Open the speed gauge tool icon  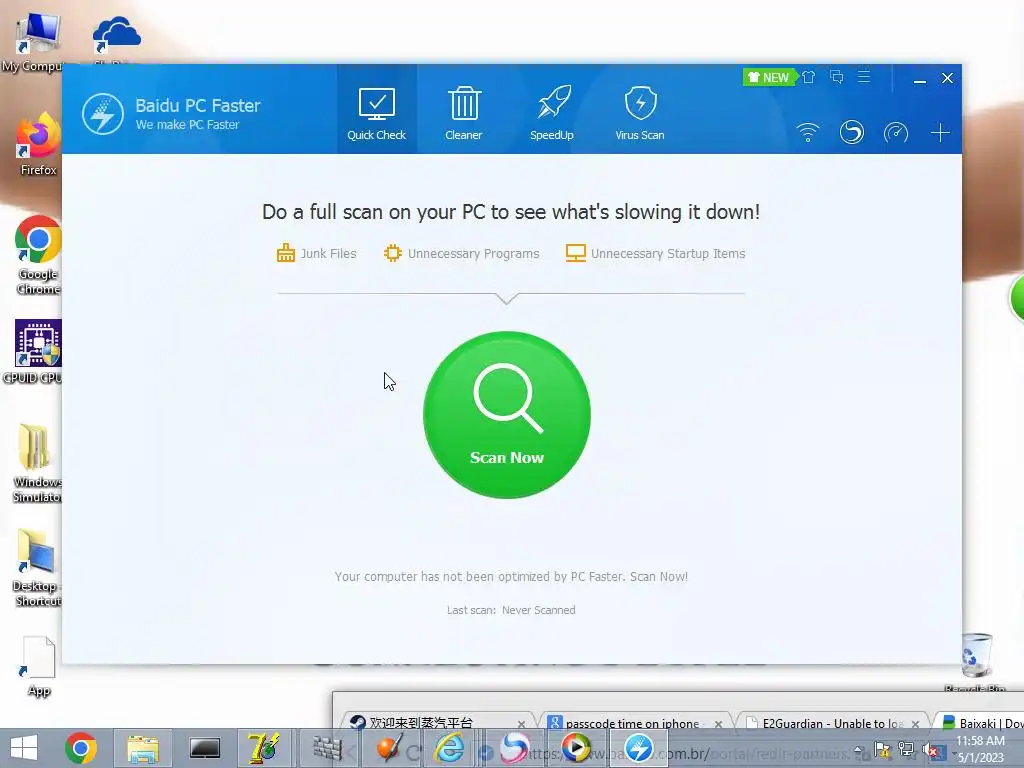(896, 133)
